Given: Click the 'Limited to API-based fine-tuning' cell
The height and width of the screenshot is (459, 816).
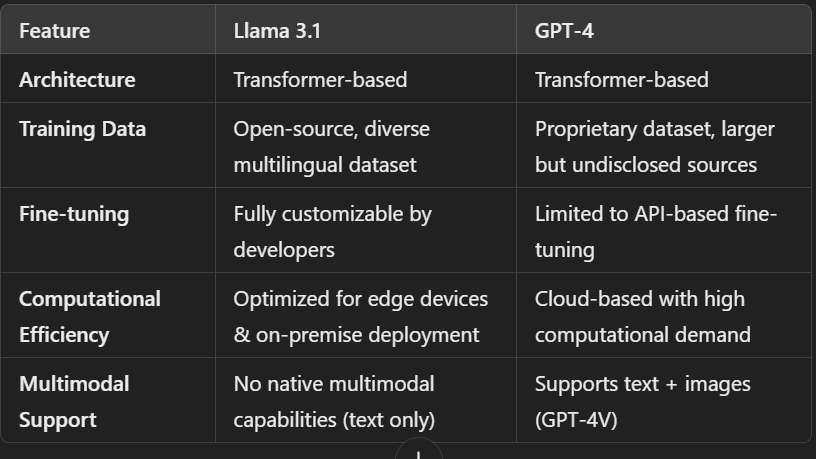Looking at the screenshot, I should [655, 232].
